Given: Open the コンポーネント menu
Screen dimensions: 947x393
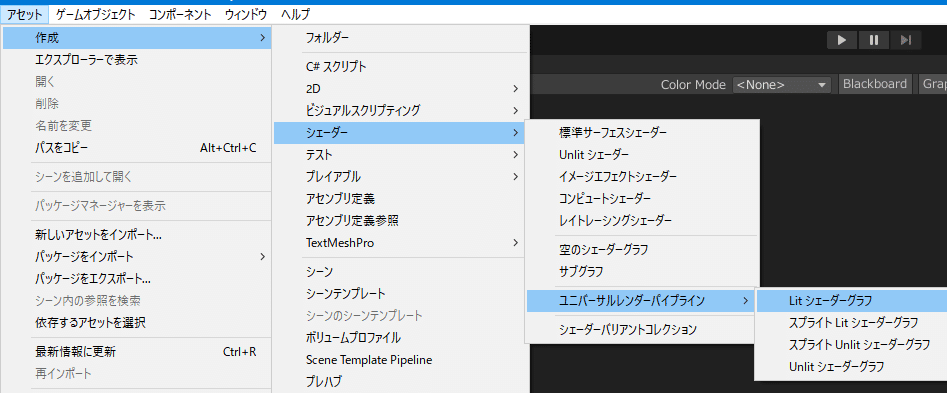Looking at the screenshot, I should pos(180,14).
